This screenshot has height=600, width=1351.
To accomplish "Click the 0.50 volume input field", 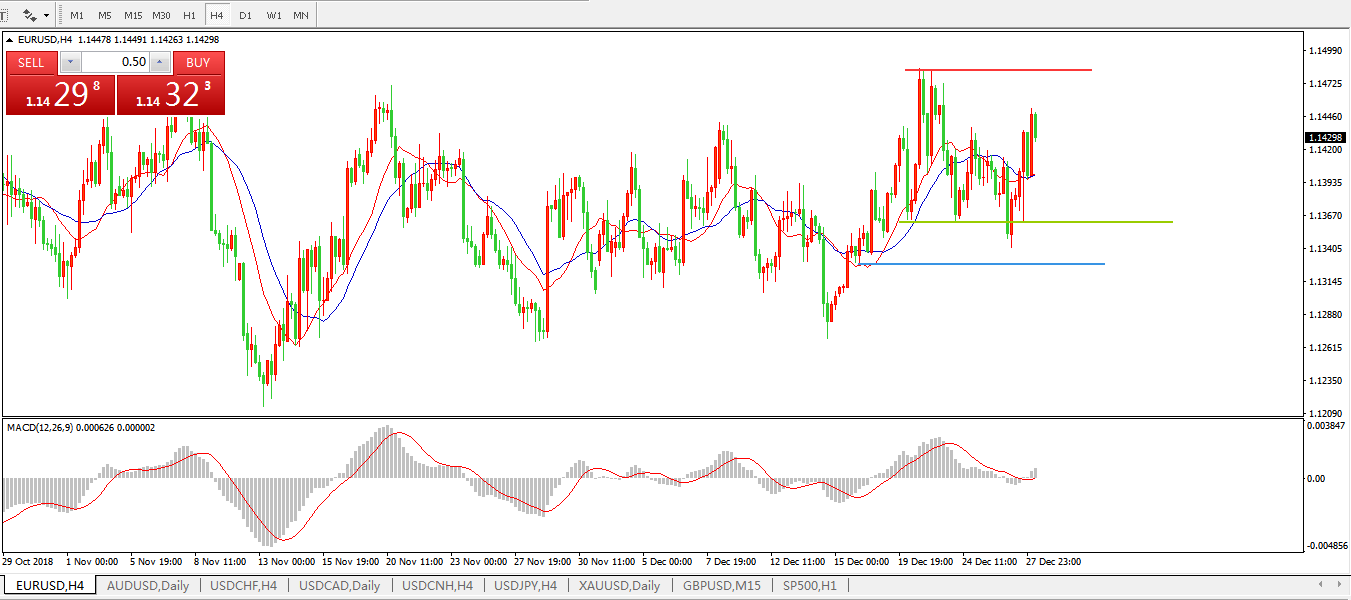I will pyautogui.click(x=115, y=62).
